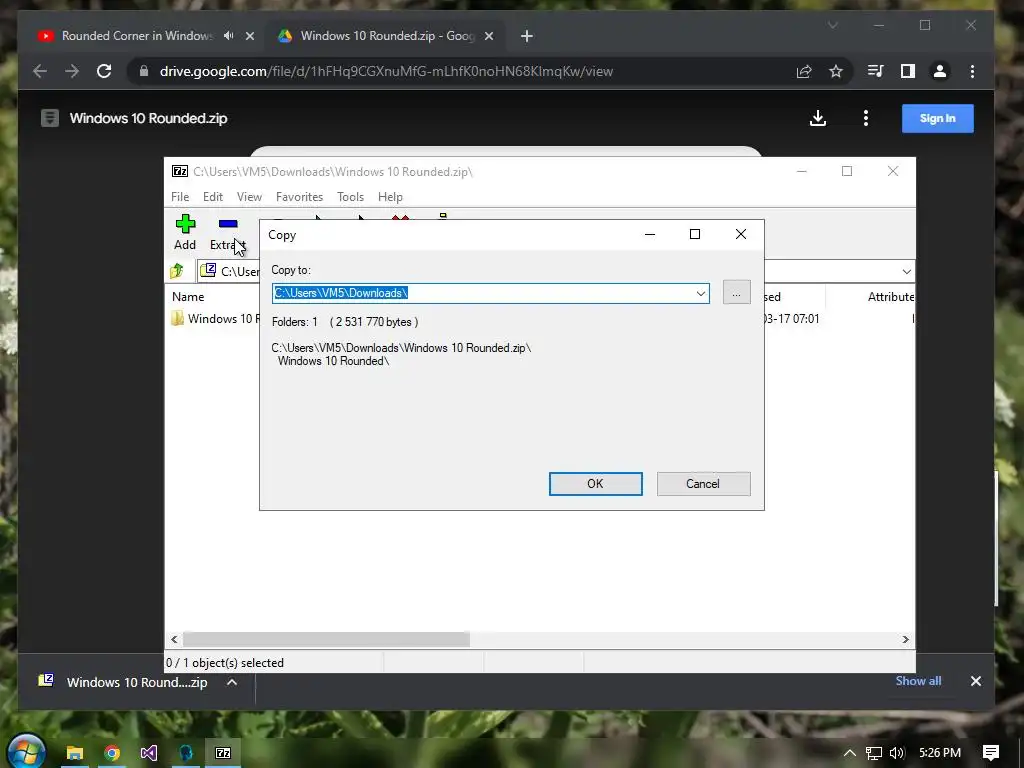The width and height of the screenshot is (1024, 768).
Task: Click the browse "..." button in Copy dialog
Action: (737, 293)
